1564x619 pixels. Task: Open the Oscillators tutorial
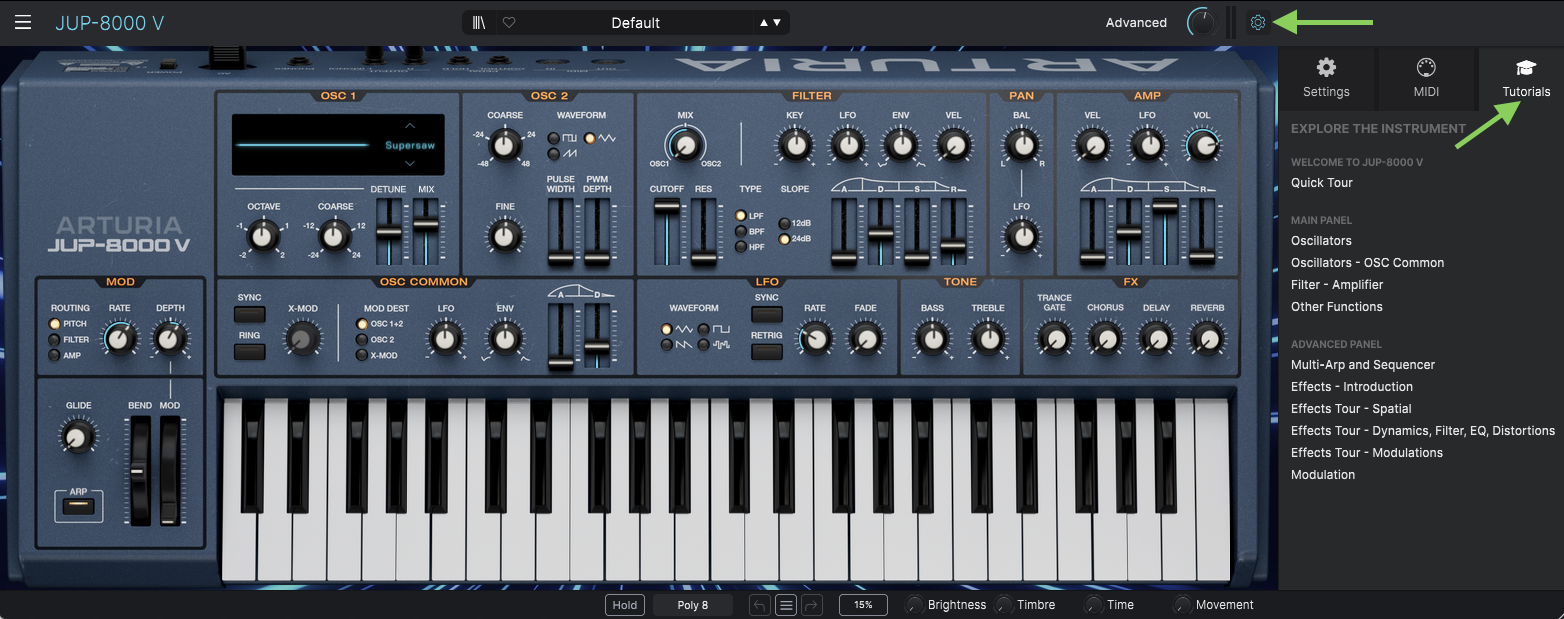(x=1321, y=241)
